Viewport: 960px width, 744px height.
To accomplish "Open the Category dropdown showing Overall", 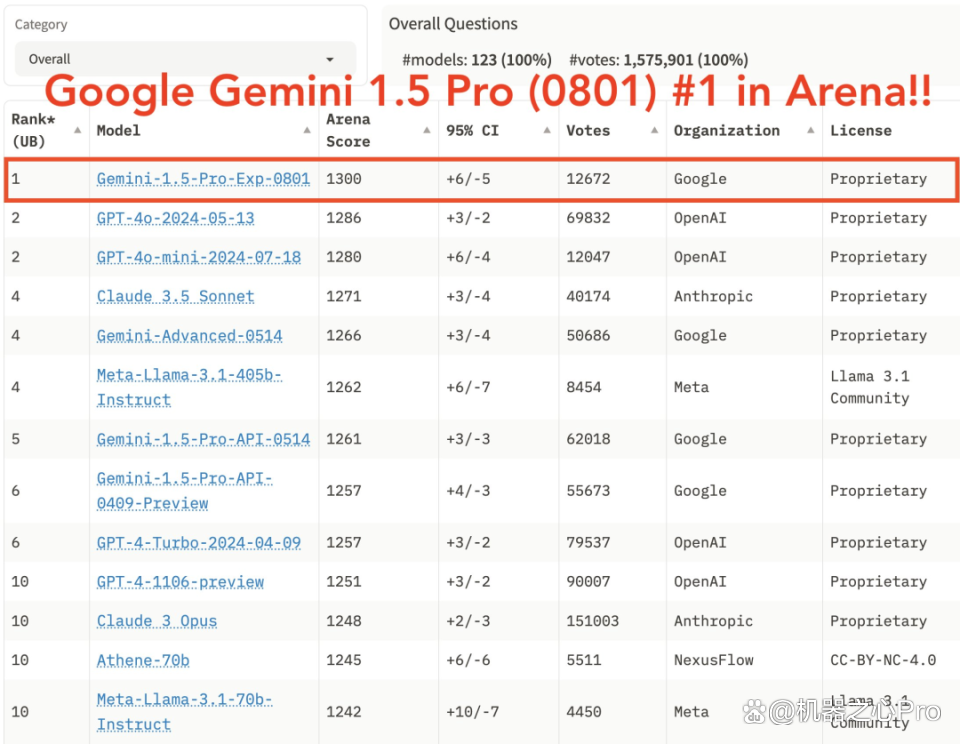I will point(185,59).
